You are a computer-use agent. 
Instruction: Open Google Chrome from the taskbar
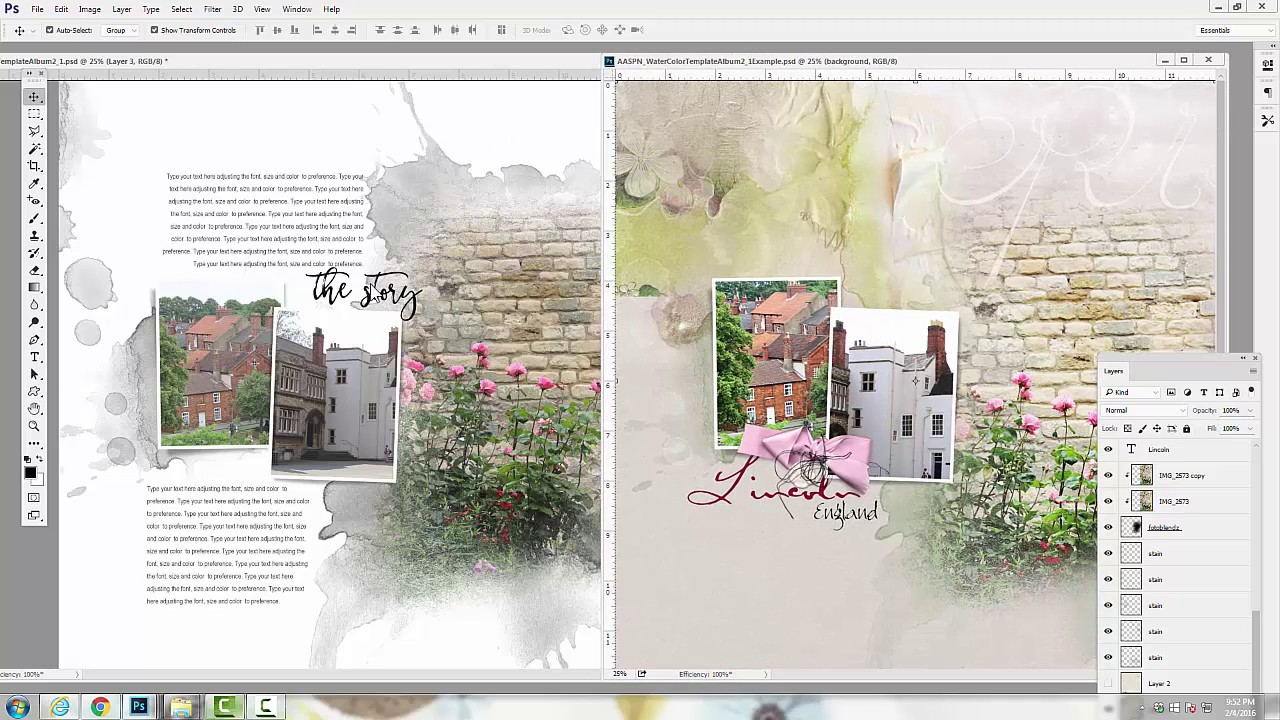pyautogui.click(x=100, y=707)
